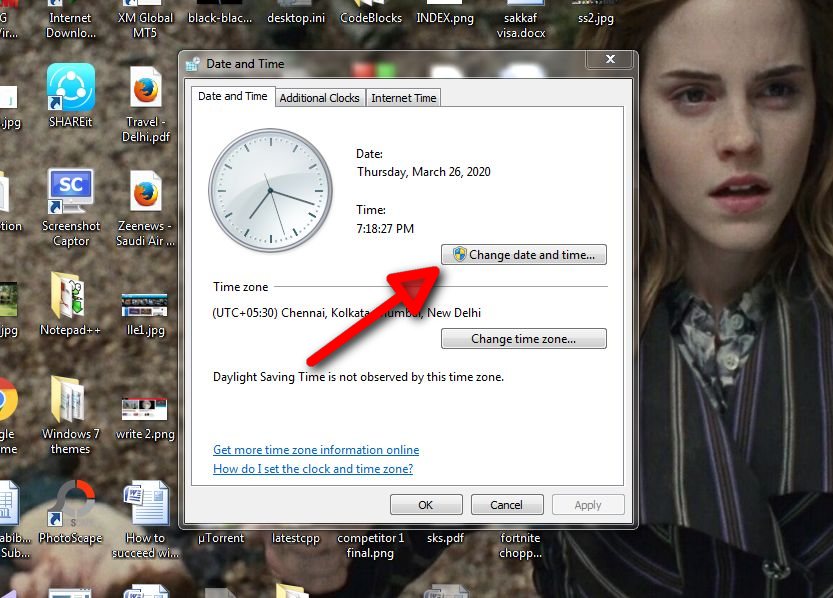Click the analog clock face
The width and height of the screenshot is (833, 598).
(270, 190)
